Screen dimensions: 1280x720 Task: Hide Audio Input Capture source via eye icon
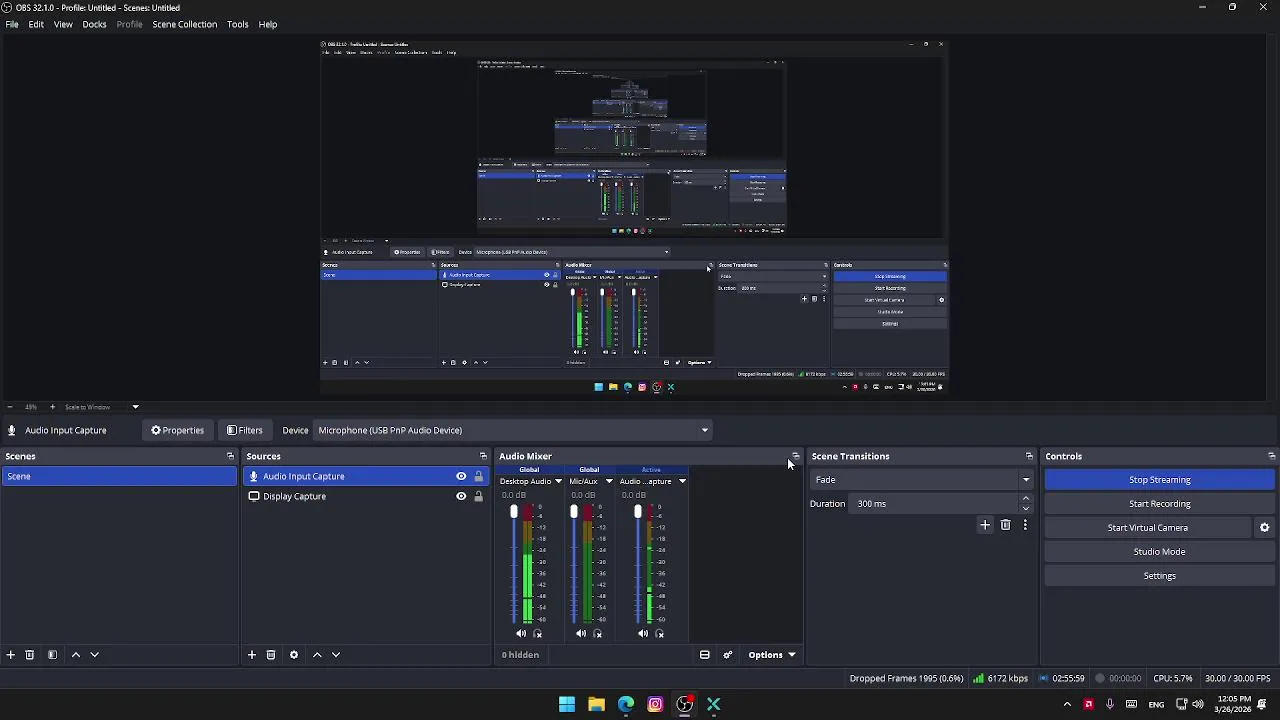[x=461, y=477]
